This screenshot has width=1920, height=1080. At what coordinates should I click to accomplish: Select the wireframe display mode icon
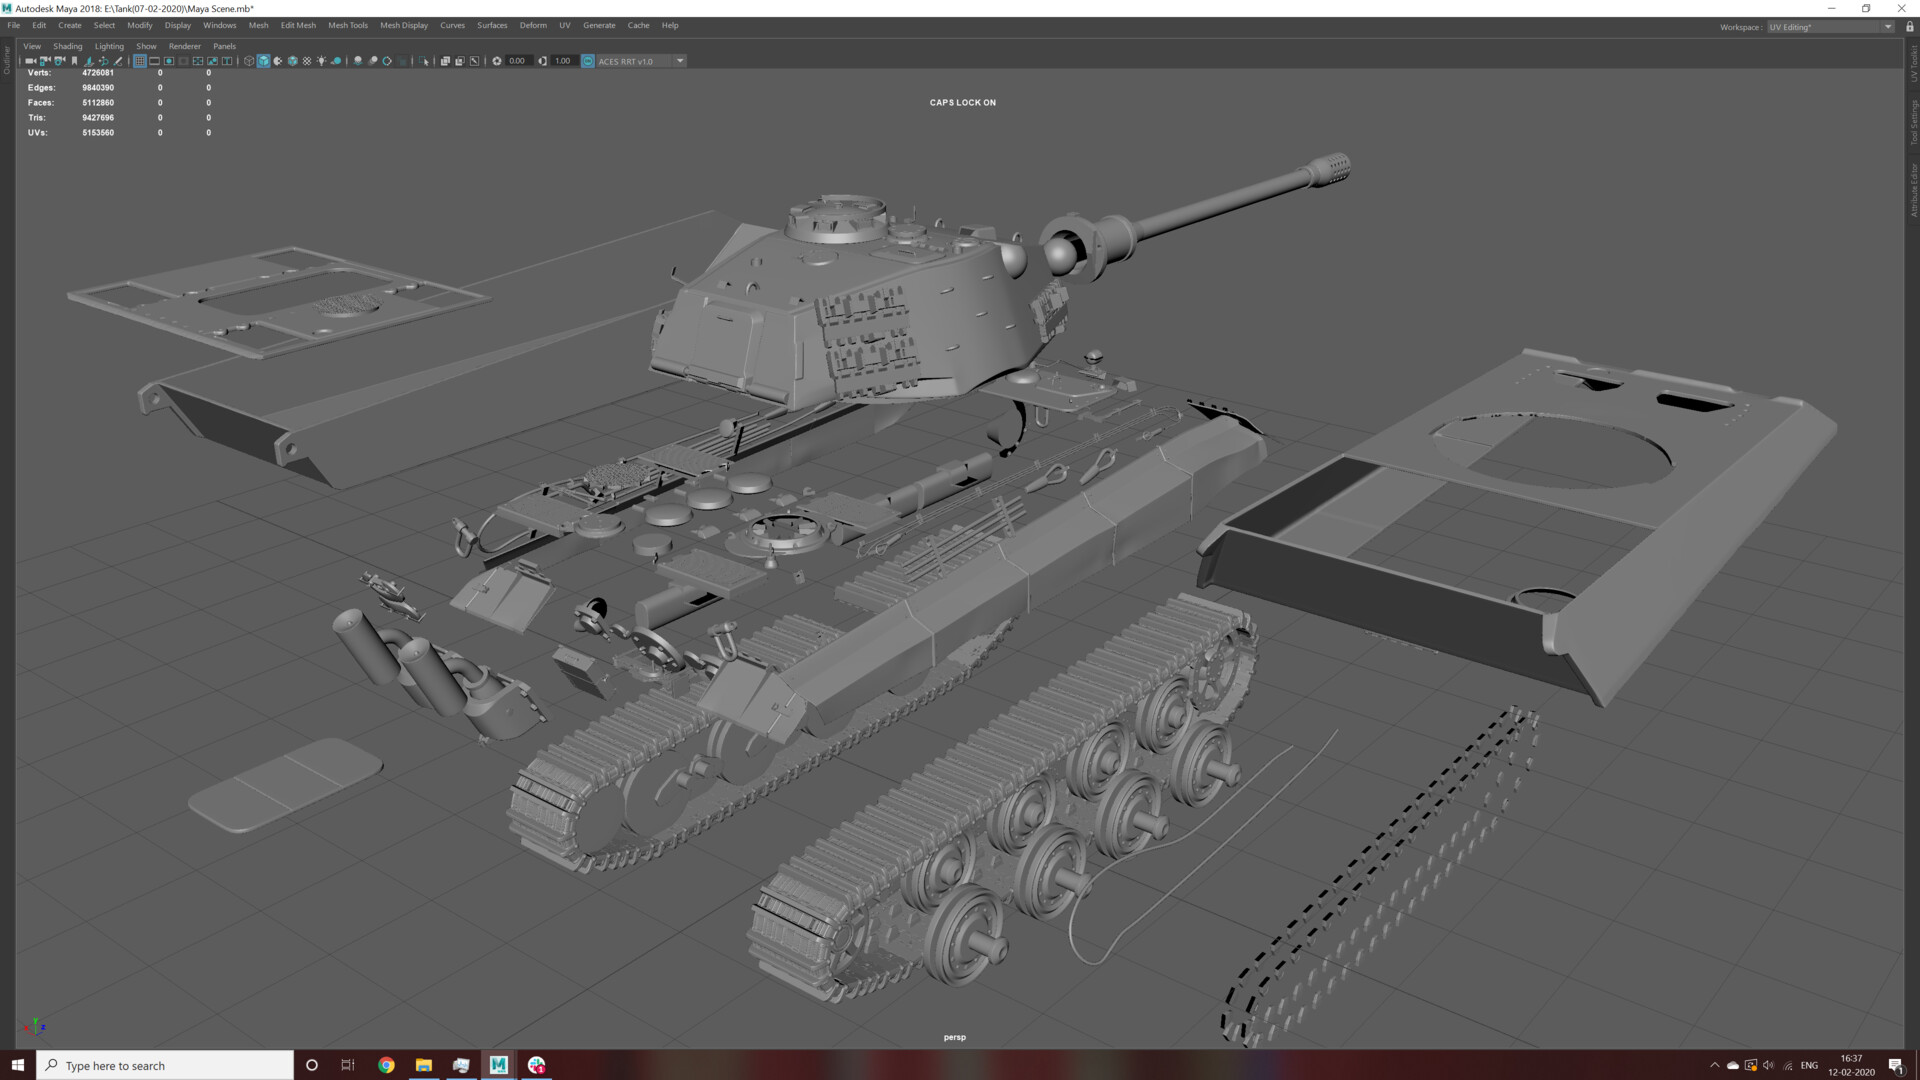point(248,61)
